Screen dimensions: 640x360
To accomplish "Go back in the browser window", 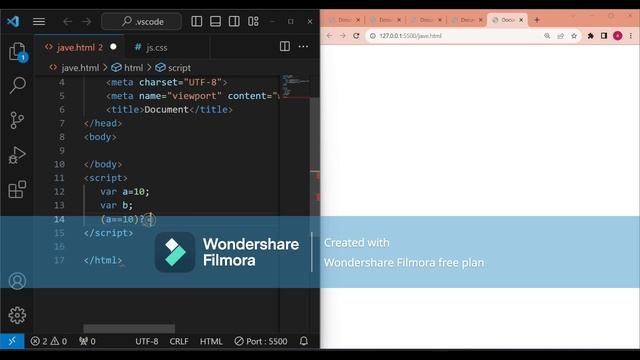I will tap(329, 36).
